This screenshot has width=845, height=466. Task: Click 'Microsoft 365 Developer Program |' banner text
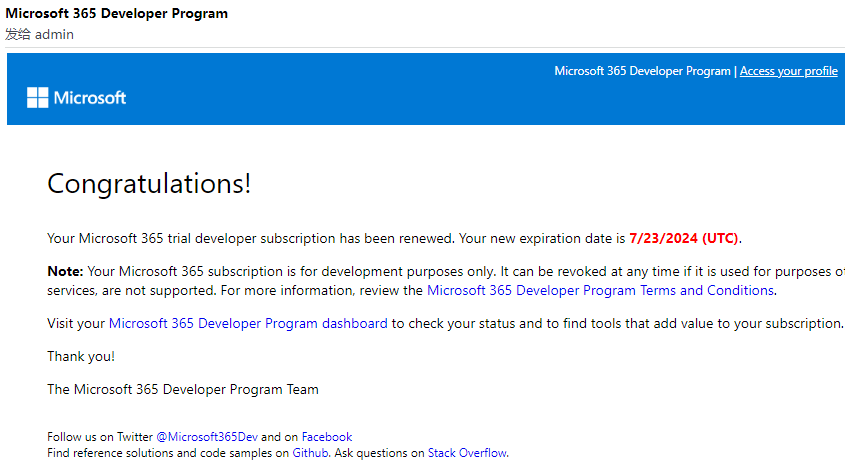[x=646, y=71]
